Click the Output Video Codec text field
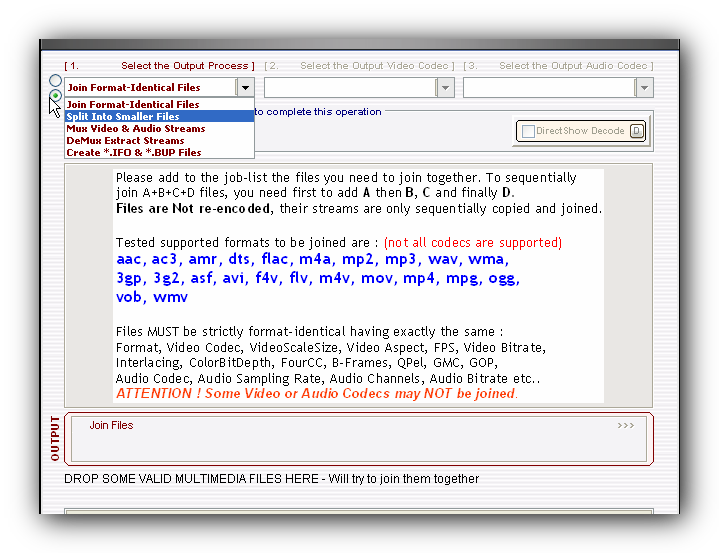719x553 pixels. (350, 88)
